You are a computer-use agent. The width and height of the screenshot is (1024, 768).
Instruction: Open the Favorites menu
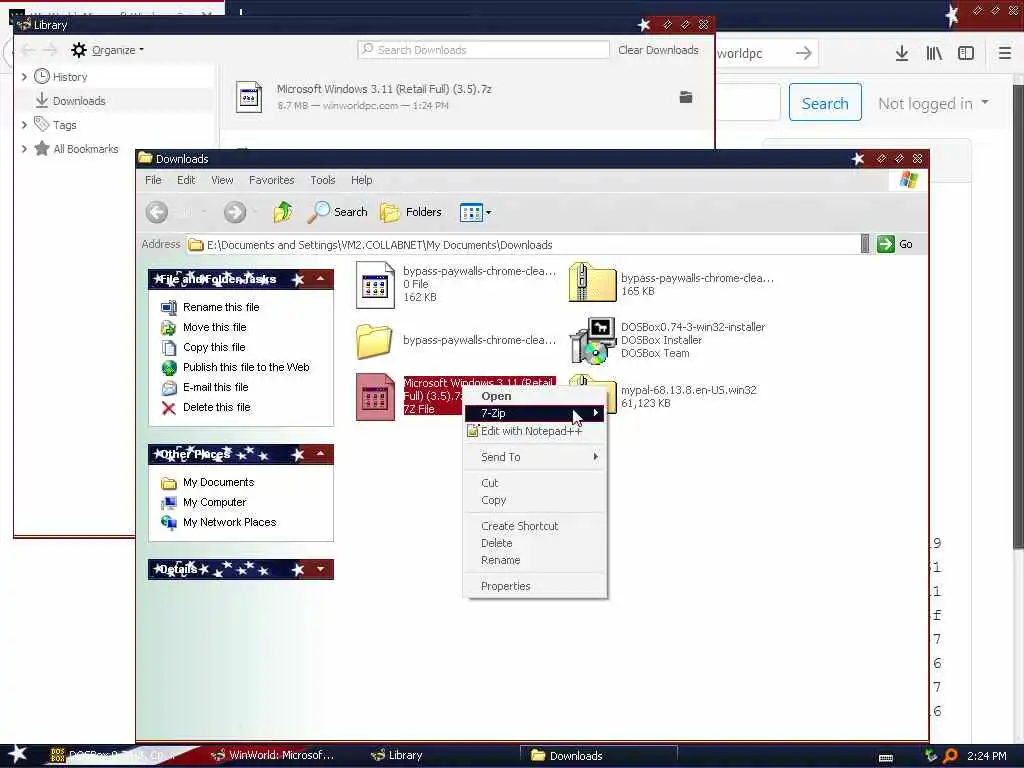point(272,180)
